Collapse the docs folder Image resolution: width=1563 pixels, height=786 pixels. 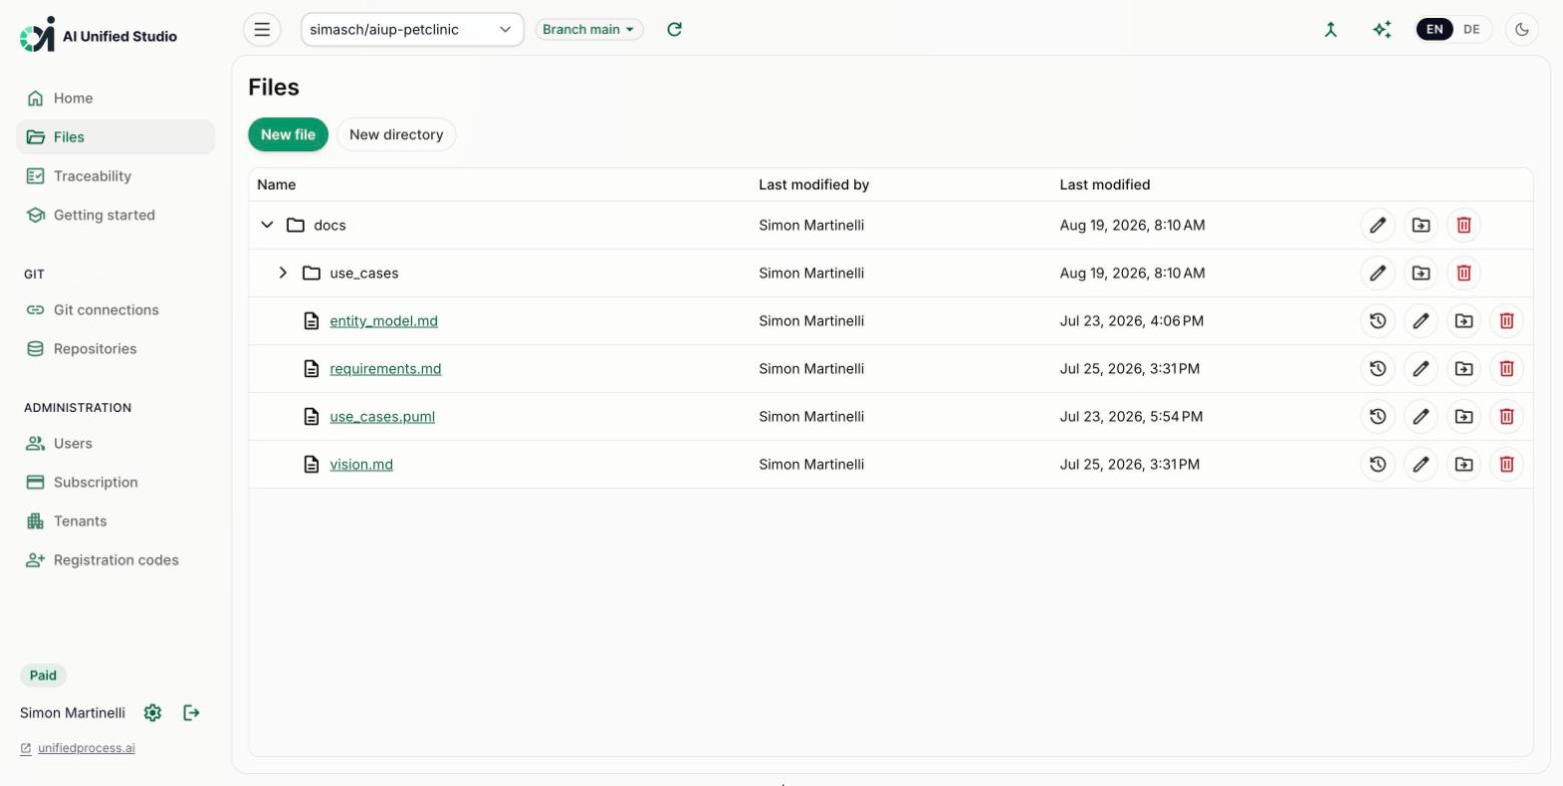pos(267,225)
